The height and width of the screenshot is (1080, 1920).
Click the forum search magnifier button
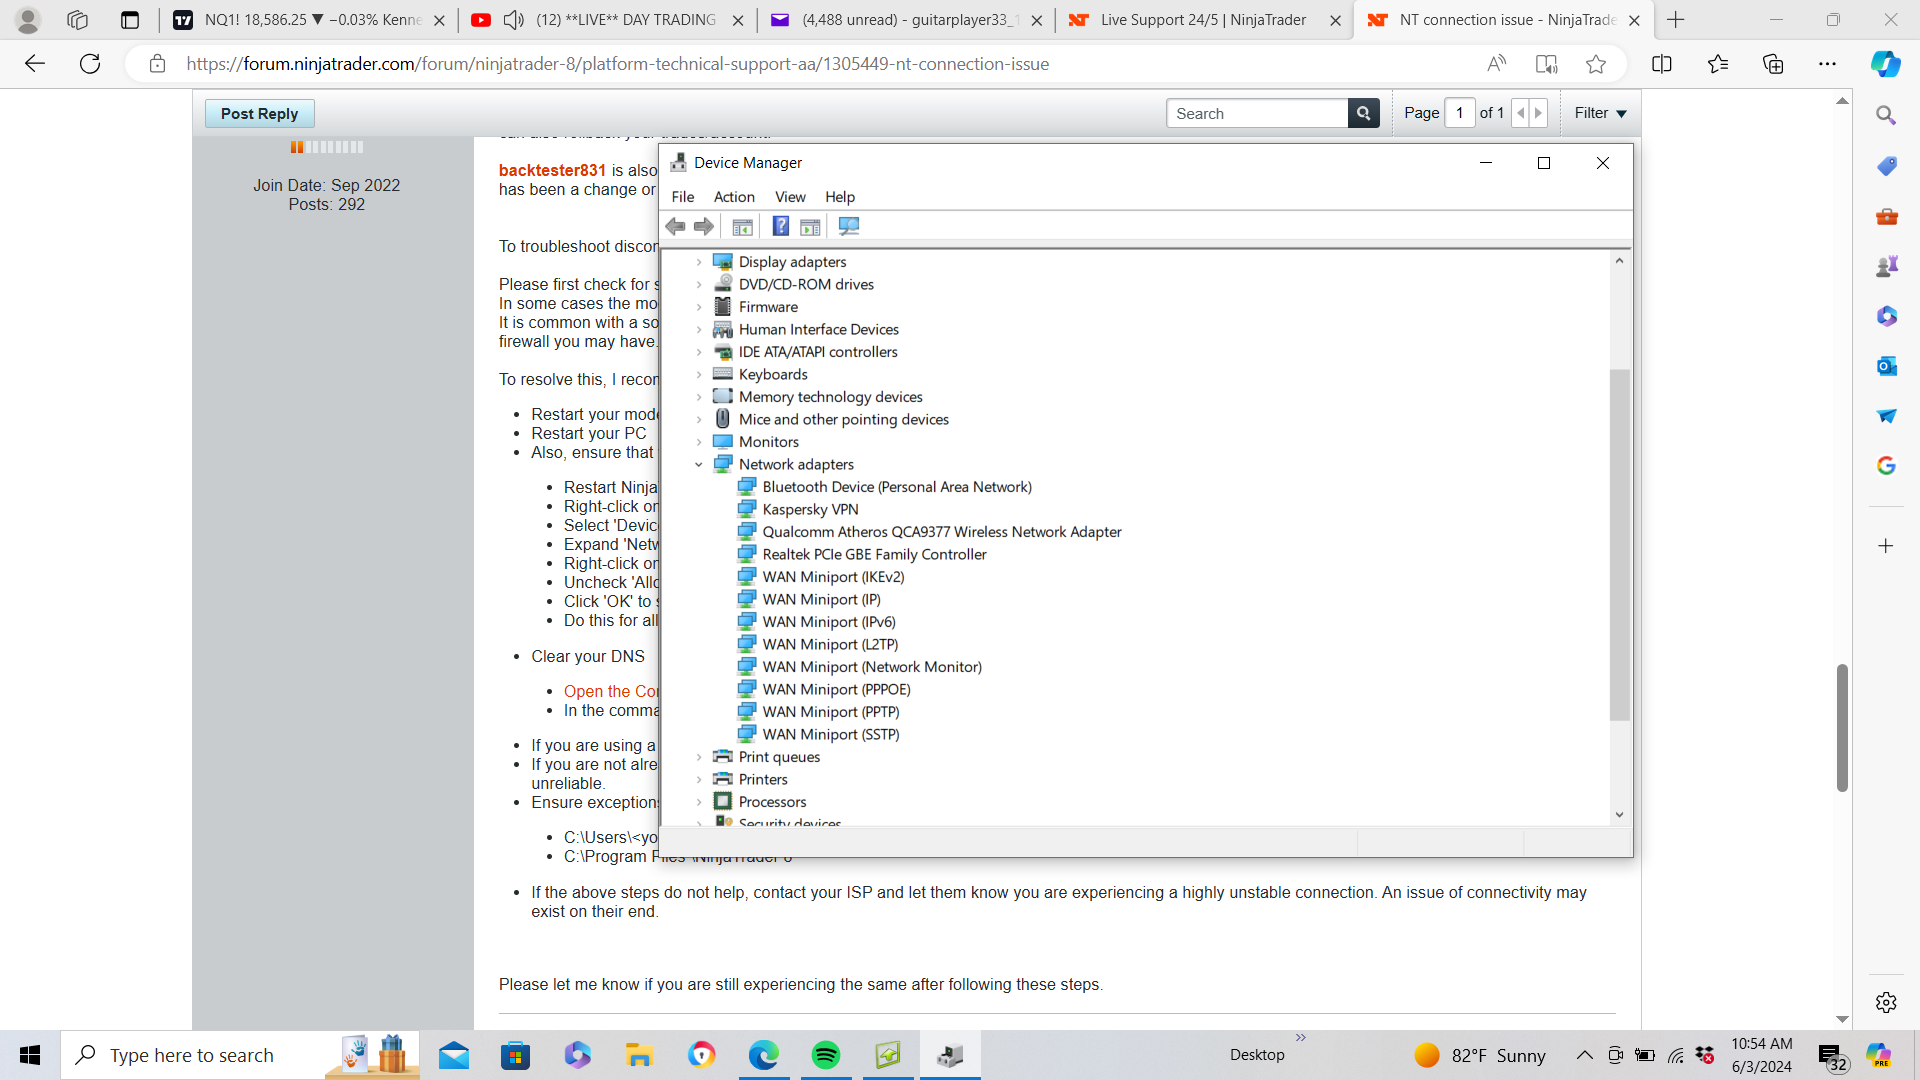(x=1363, y=113)
